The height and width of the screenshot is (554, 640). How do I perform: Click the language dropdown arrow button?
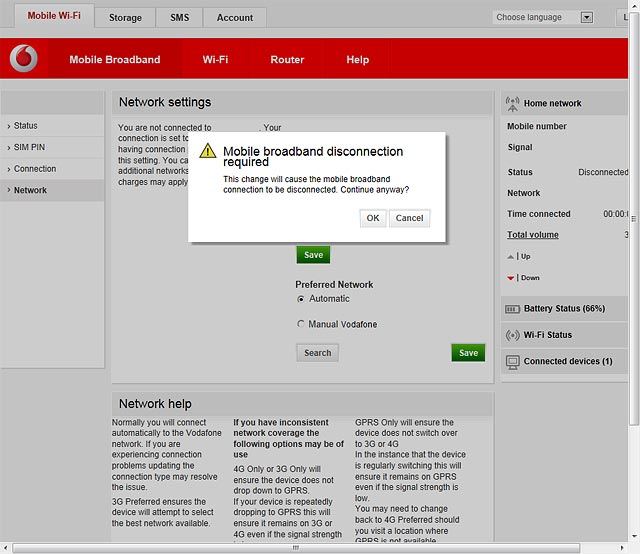[x=587, y=17]
